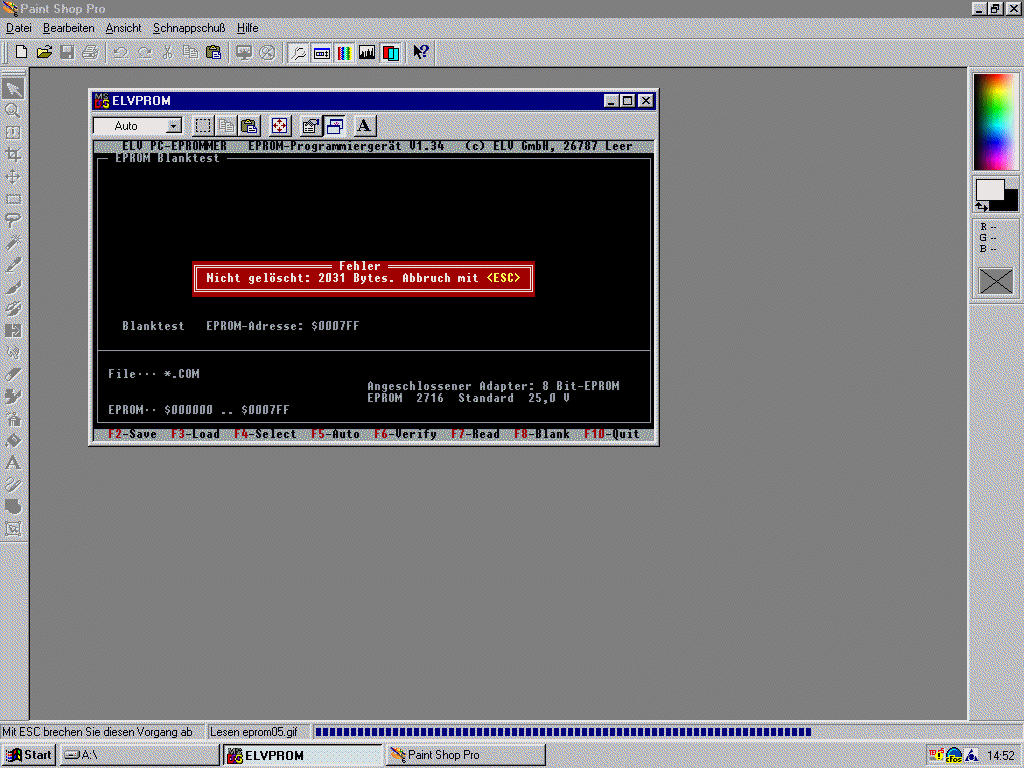Viewport: 1024px width, 768px height.
Task: Open the Schnappschuß menu
Action: point(189,28)
